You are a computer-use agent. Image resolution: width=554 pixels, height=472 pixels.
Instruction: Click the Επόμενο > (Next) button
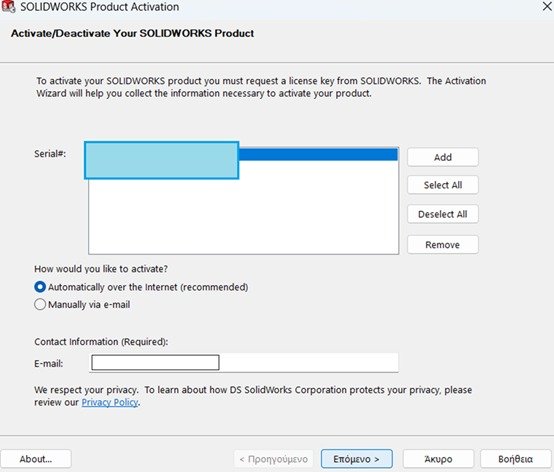pyautogui.click(x=356, y=459)
